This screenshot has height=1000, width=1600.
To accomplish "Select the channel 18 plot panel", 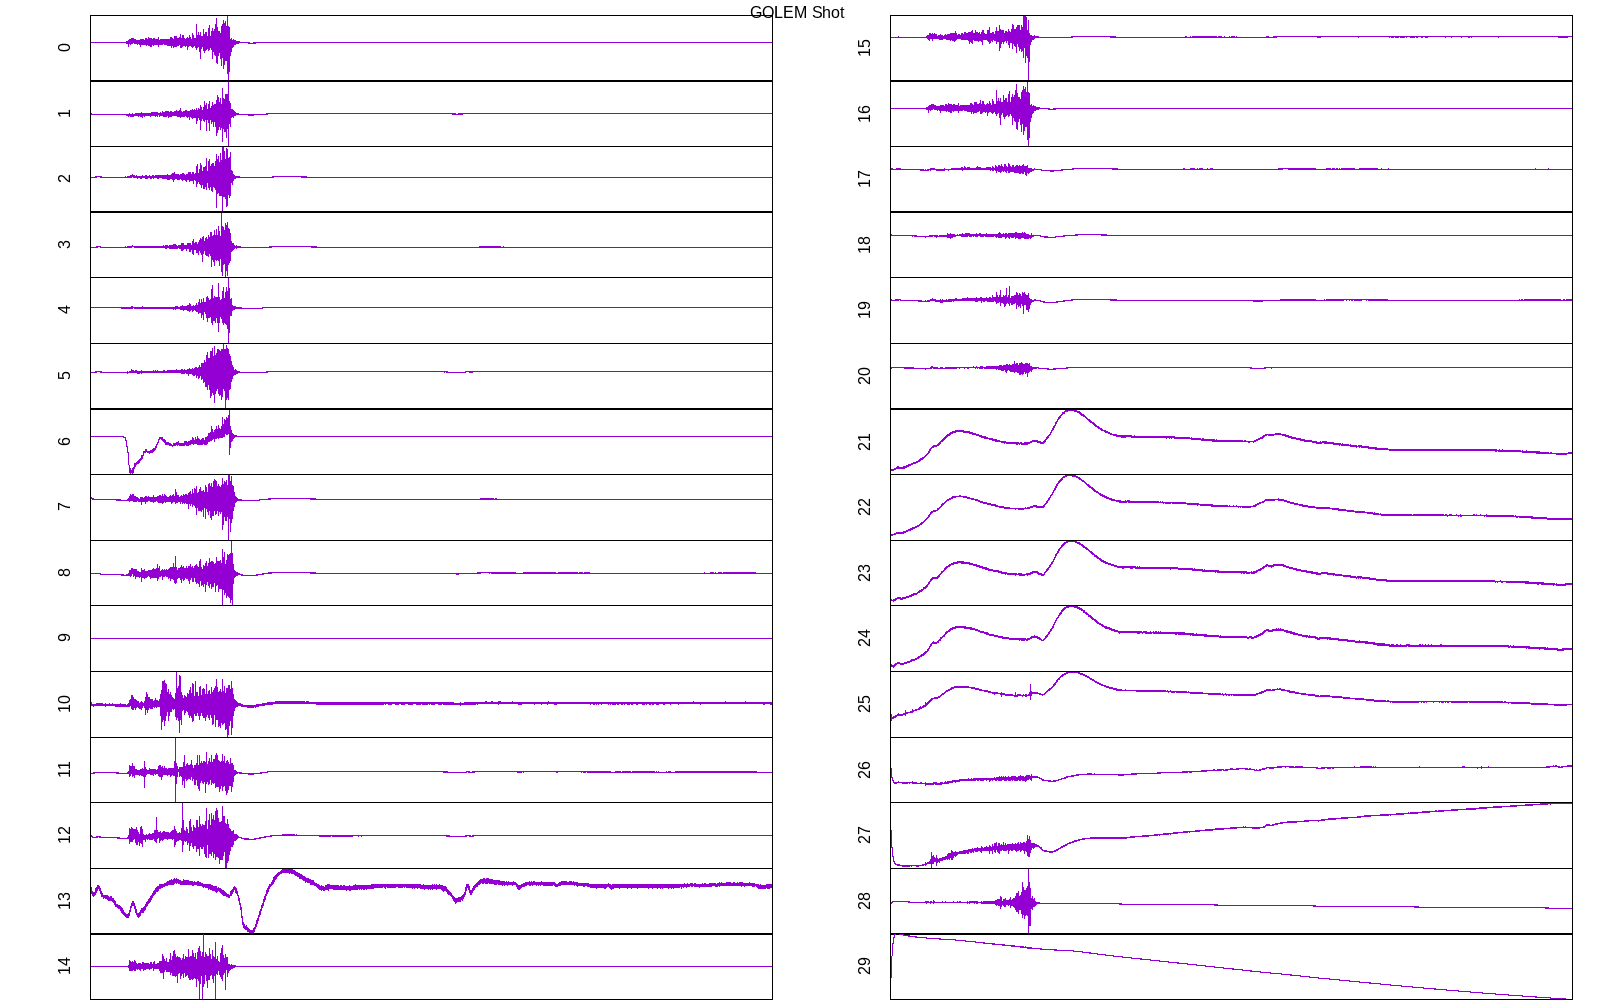I will click(1231, 245).
